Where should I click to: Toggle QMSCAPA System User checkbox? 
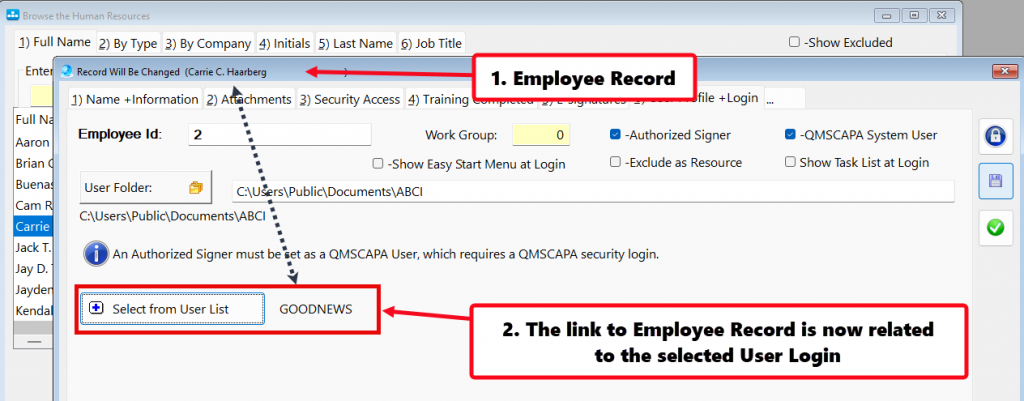pyautogui.click(x=792, y=135)
